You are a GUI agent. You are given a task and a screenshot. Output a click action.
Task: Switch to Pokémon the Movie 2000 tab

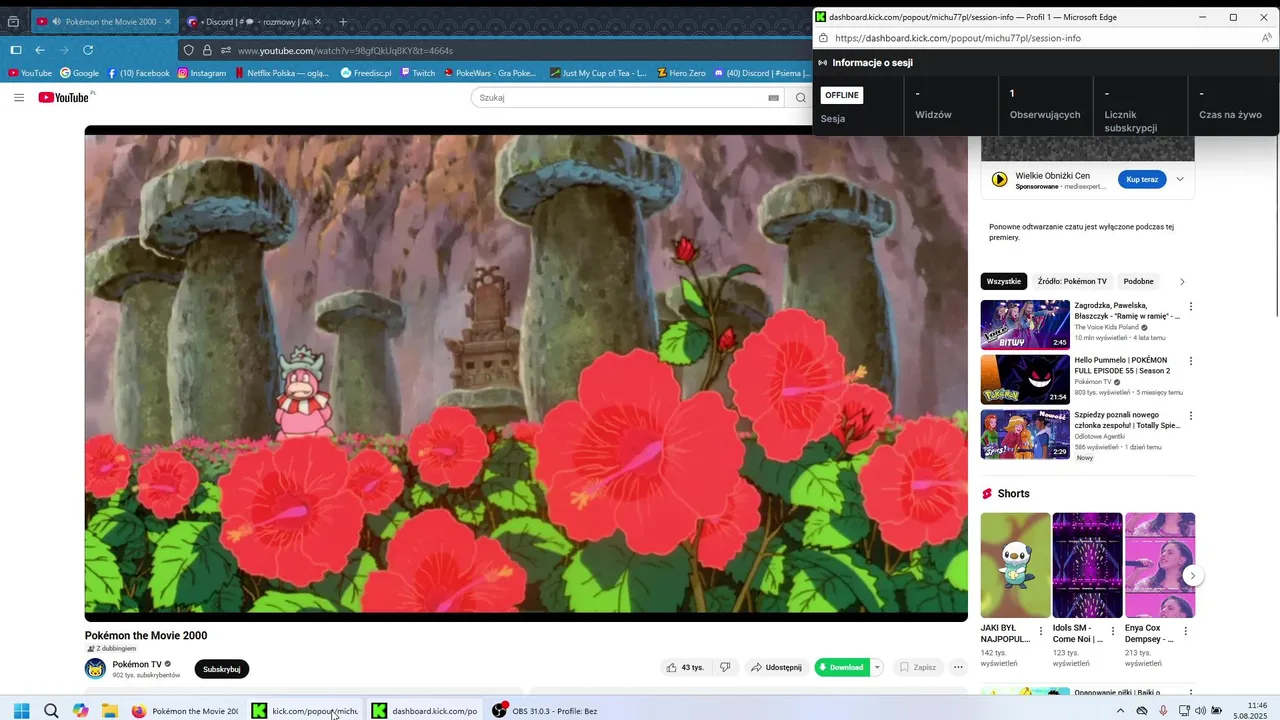tap(102, 21)
